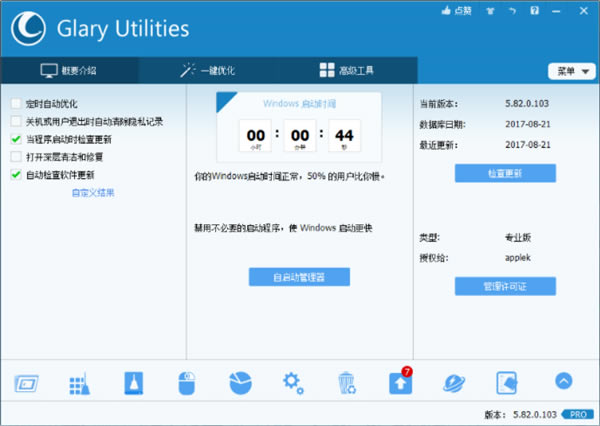Click the PRO badge in status bar
Image resolution: width=600 pixels, height=426 pixels.
pyautogui.click(x=578, y=415)
